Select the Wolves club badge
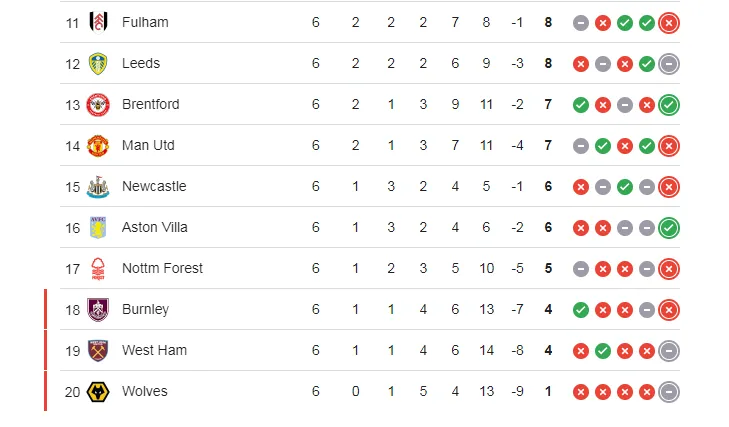This screenshot has height=427, width=729. [x=98, y=391]
